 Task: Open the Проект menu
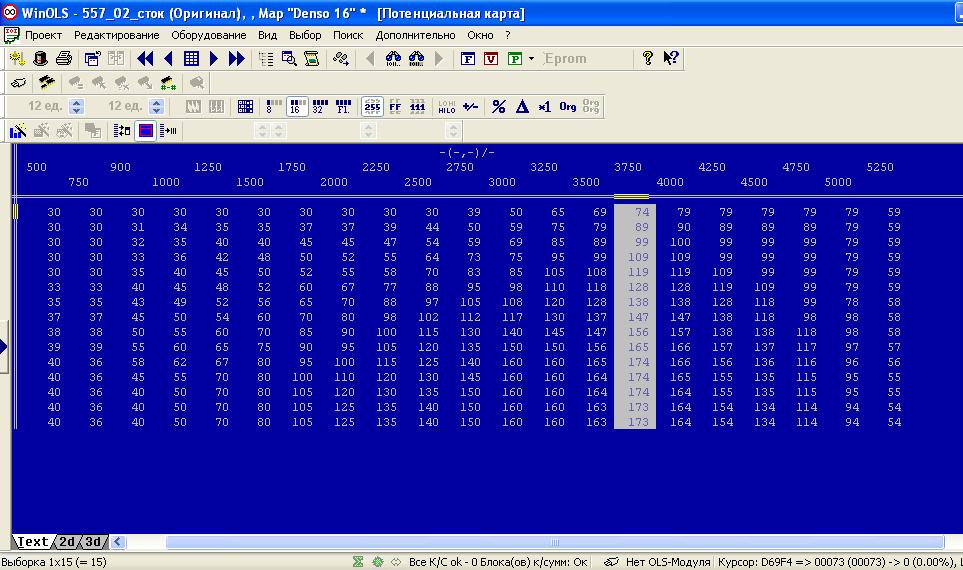pyautogui.click(x=43, y=35)
